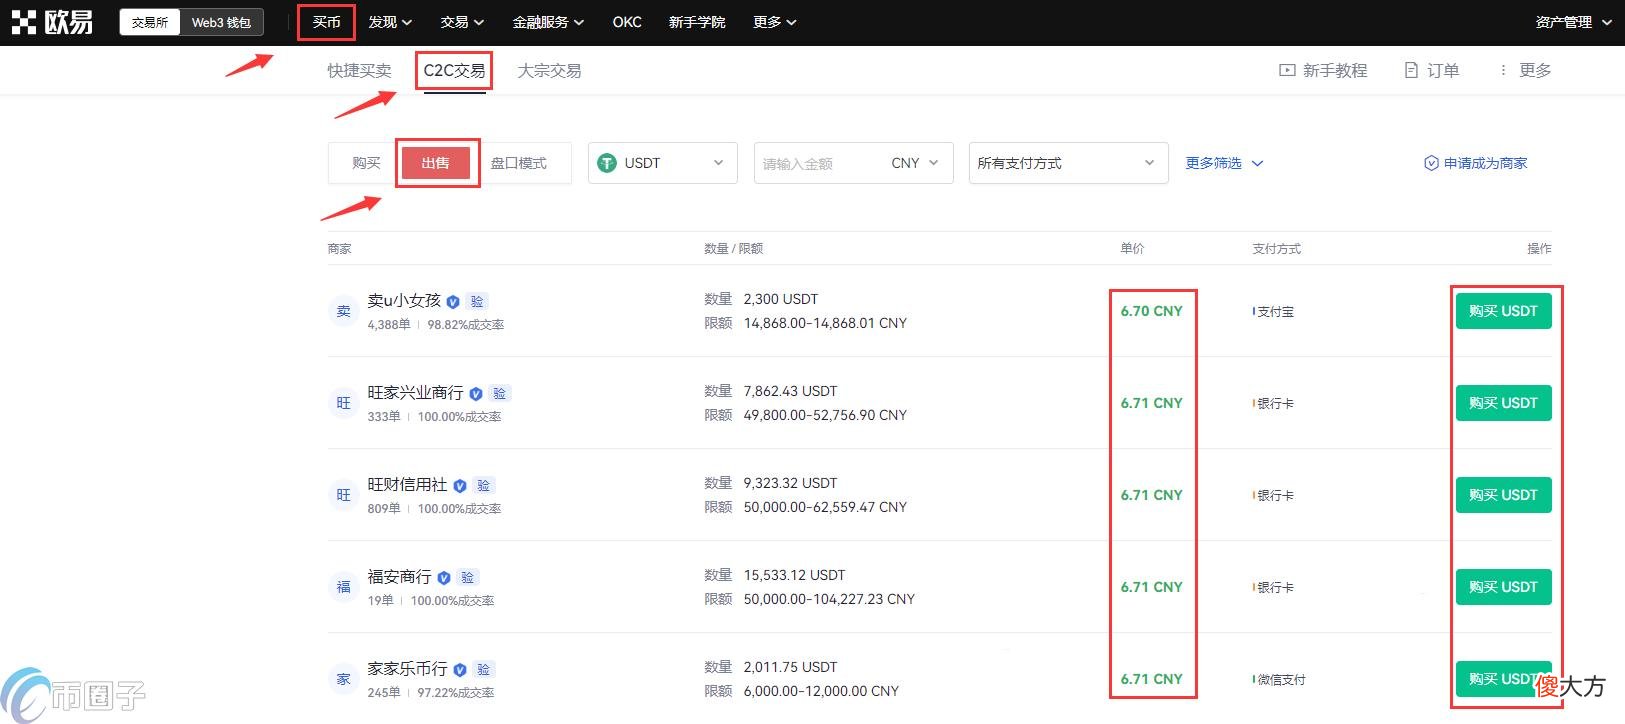1625x724 pixels.
Task: Click verified badge next to 卖u小女孩
Action: (453, 301)
